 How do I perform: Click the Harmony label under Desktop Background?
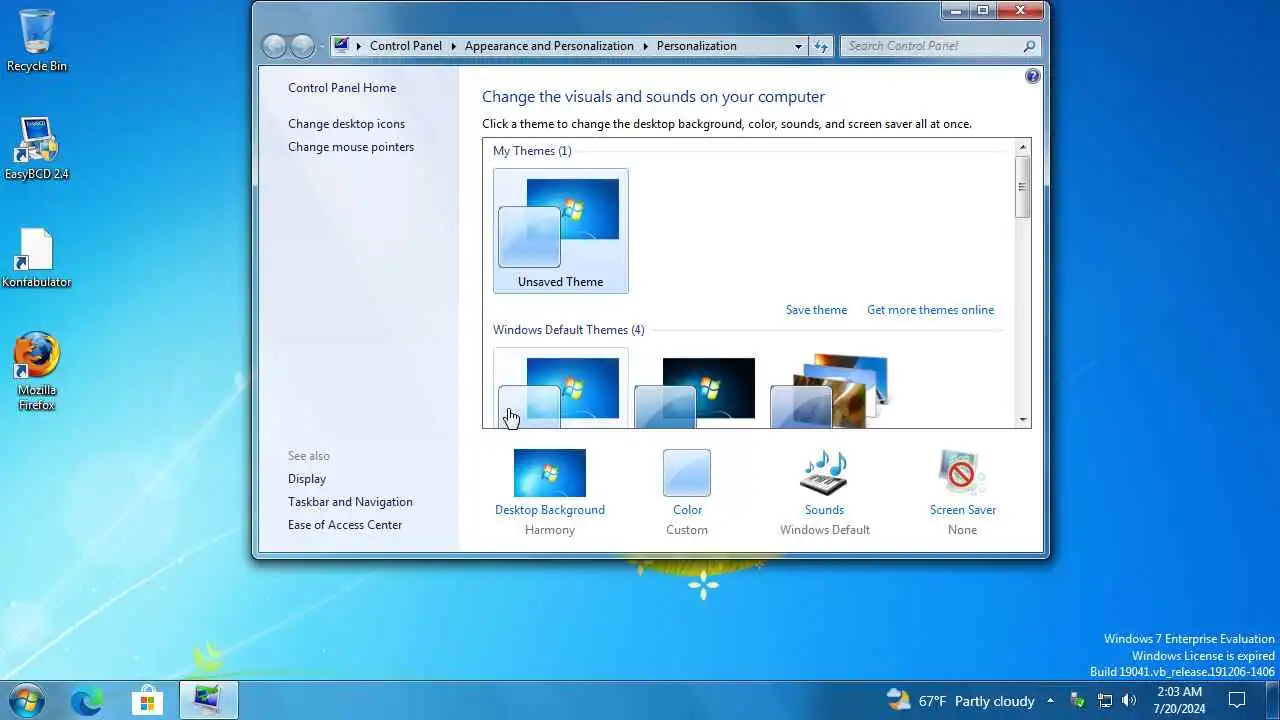click(550, 530)
